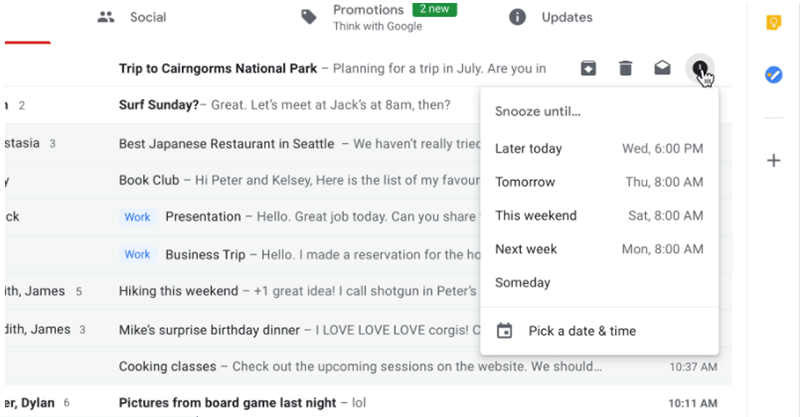Click the Work label on Presentation email
The height and width of the screenshot is (417, 800).
pyautogui.click(x=137, y=217)
